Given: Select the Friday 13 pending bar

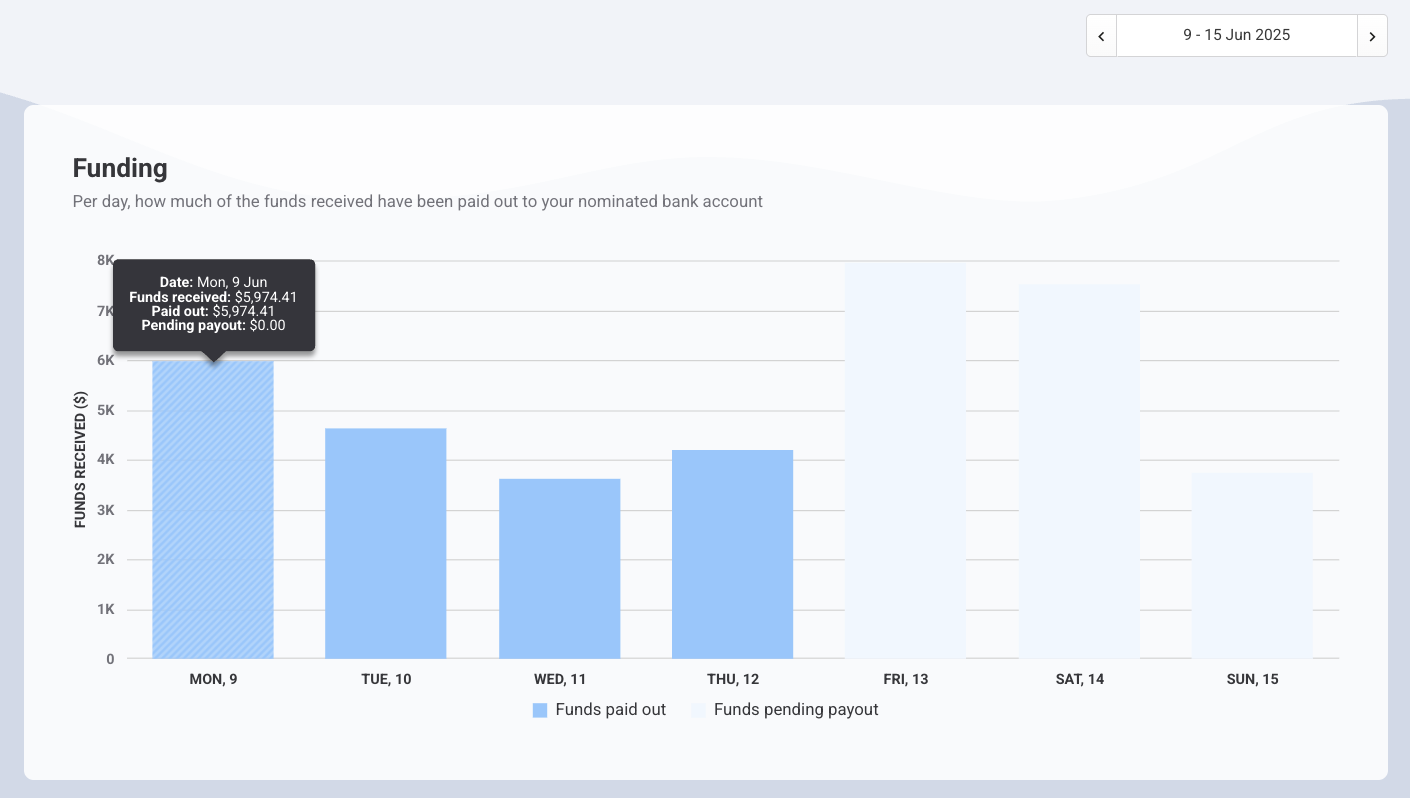Looking at the screenshot, I should (905, 460).
